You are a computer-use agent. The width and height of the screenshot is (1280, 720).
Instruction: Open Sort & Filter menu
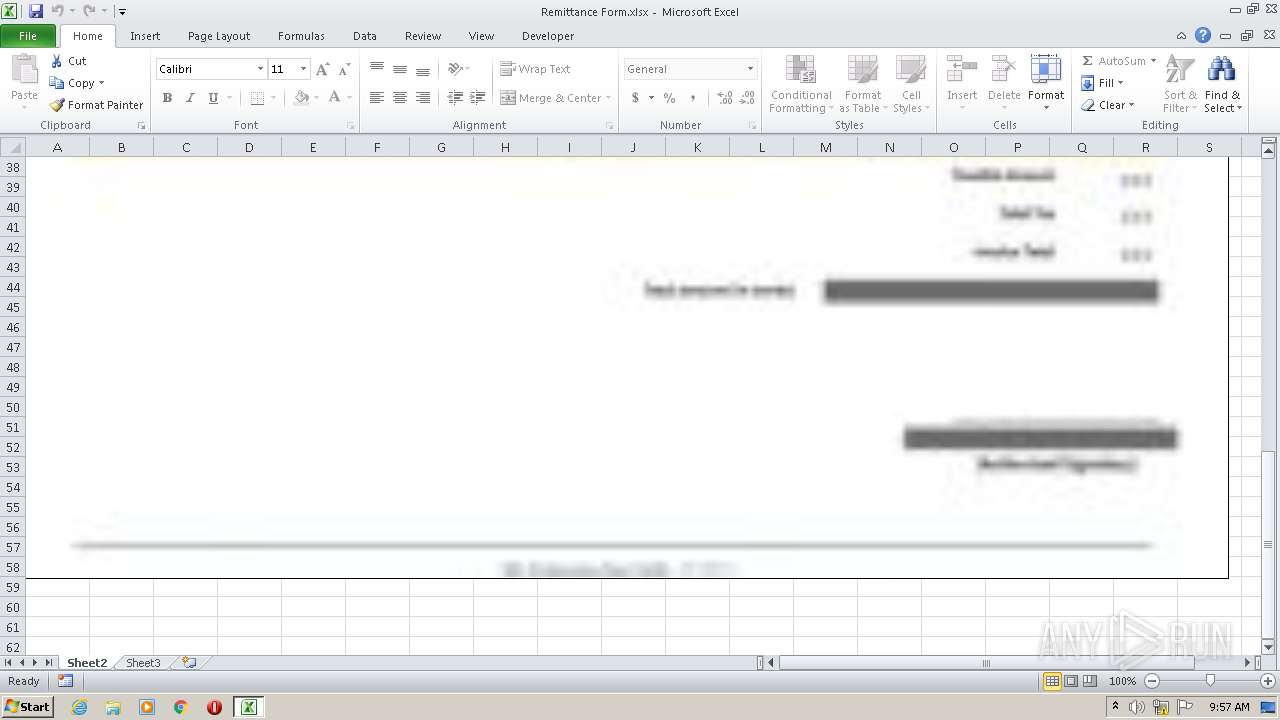(1180, 85)
